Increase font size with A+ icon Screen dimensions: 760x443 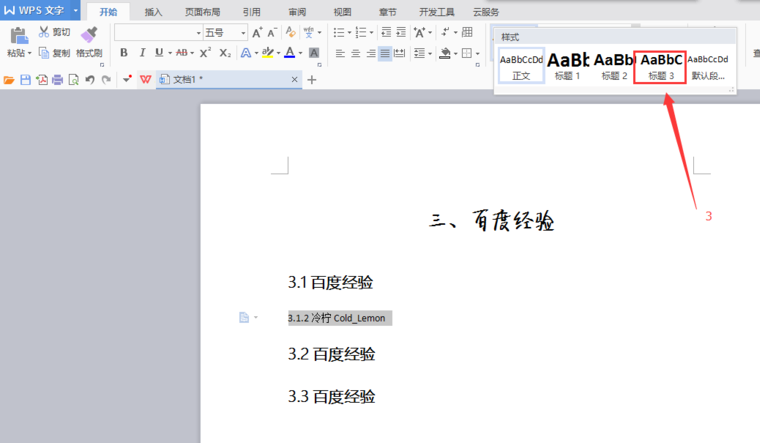[x=257, y=32]
